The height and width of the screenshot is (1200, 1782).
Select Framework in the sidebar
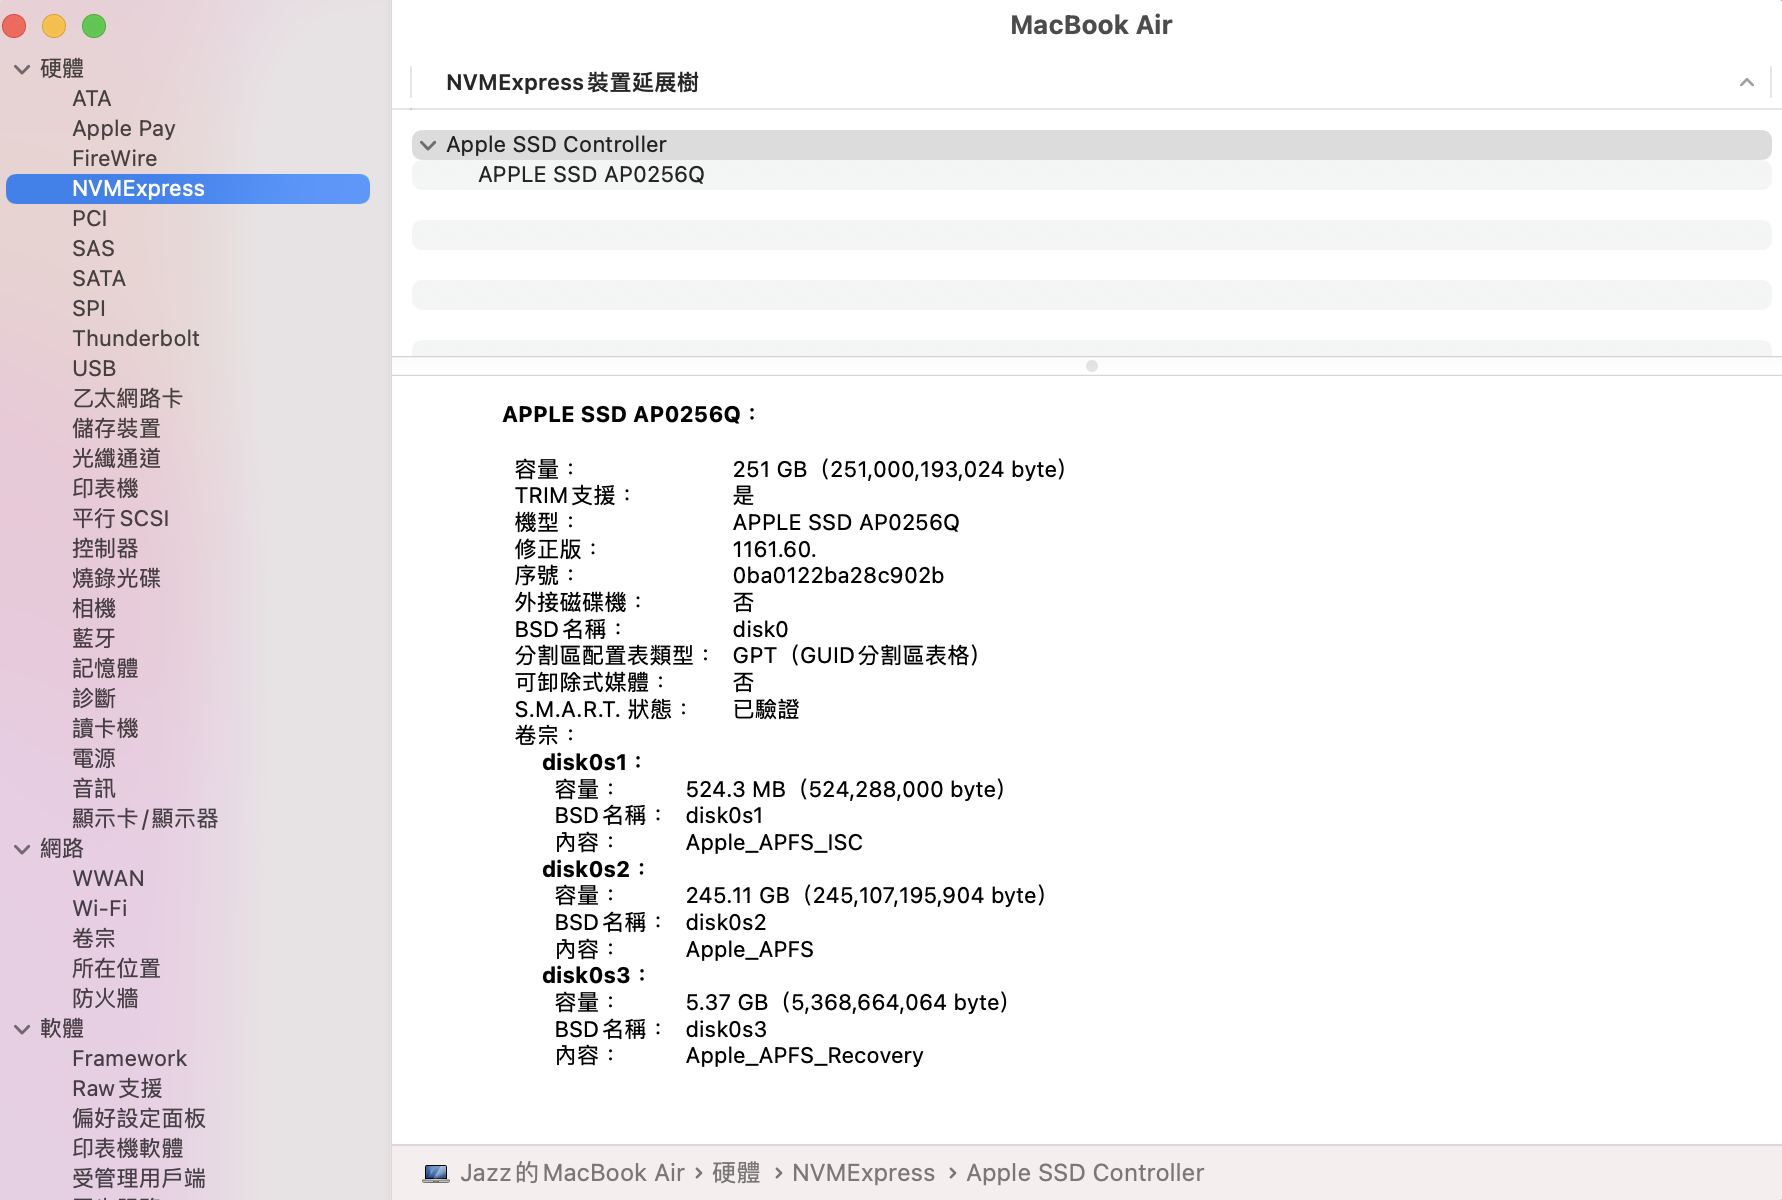(x=130, y=1059)
